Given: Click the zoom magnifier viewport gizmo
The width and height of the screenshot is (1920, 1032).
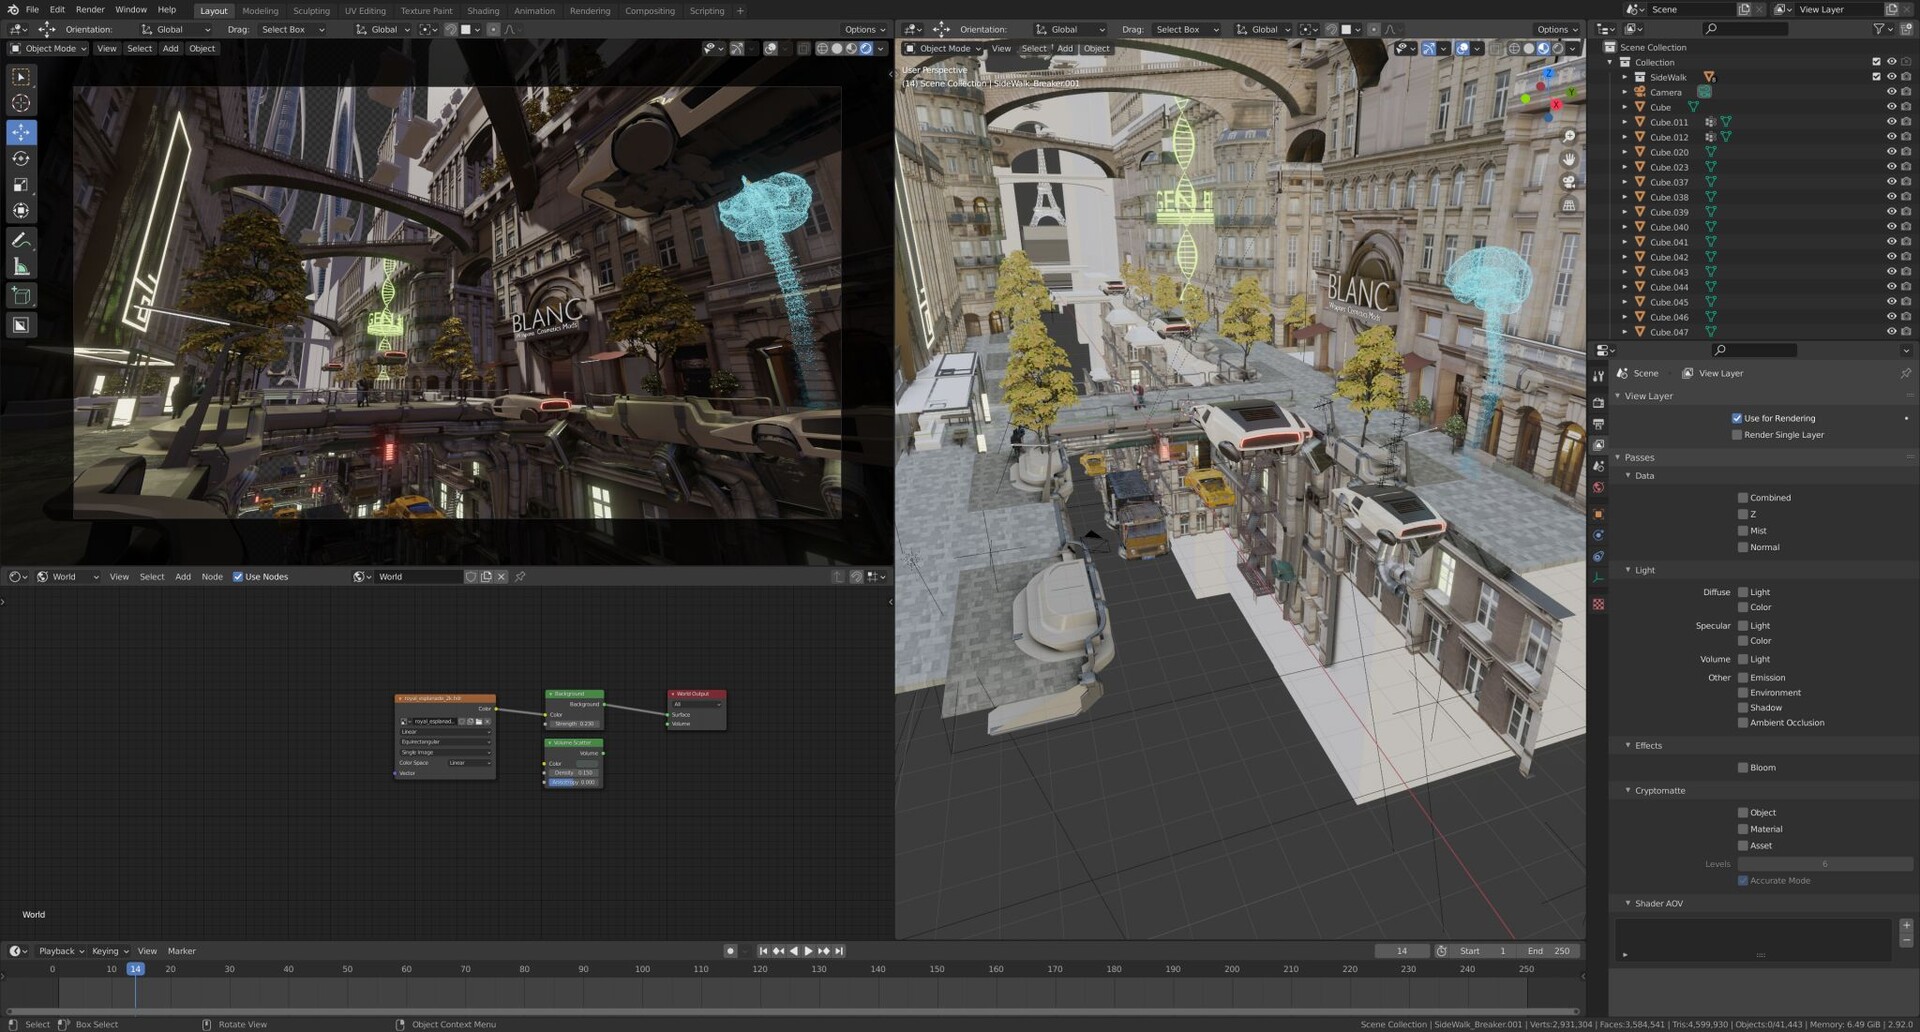Looking at the screenshot, I should tap(1569, 137).
